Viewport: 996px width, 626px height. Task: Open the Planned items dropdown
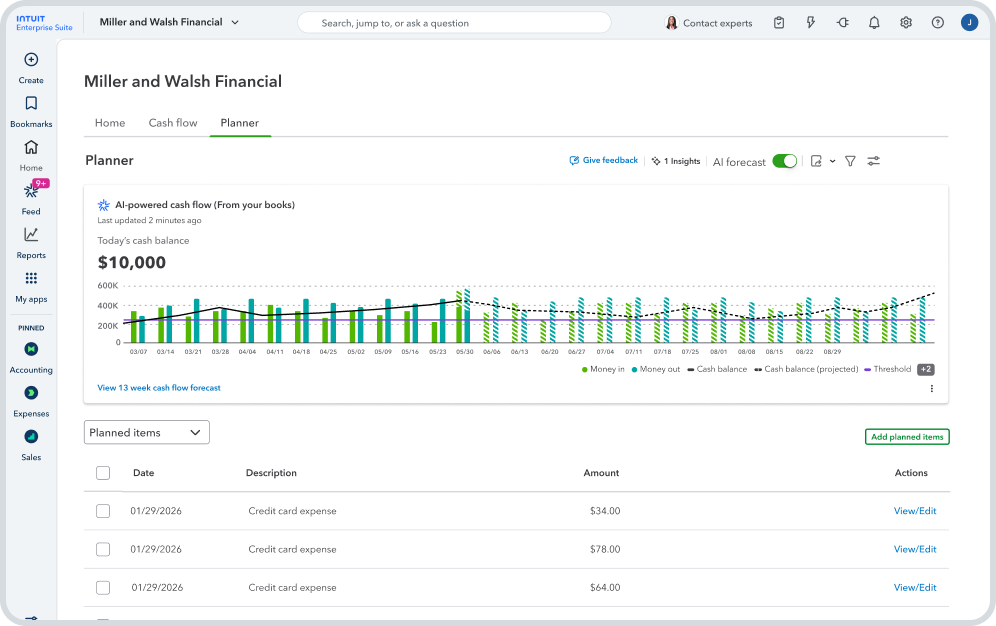click(x=146, y=433)
